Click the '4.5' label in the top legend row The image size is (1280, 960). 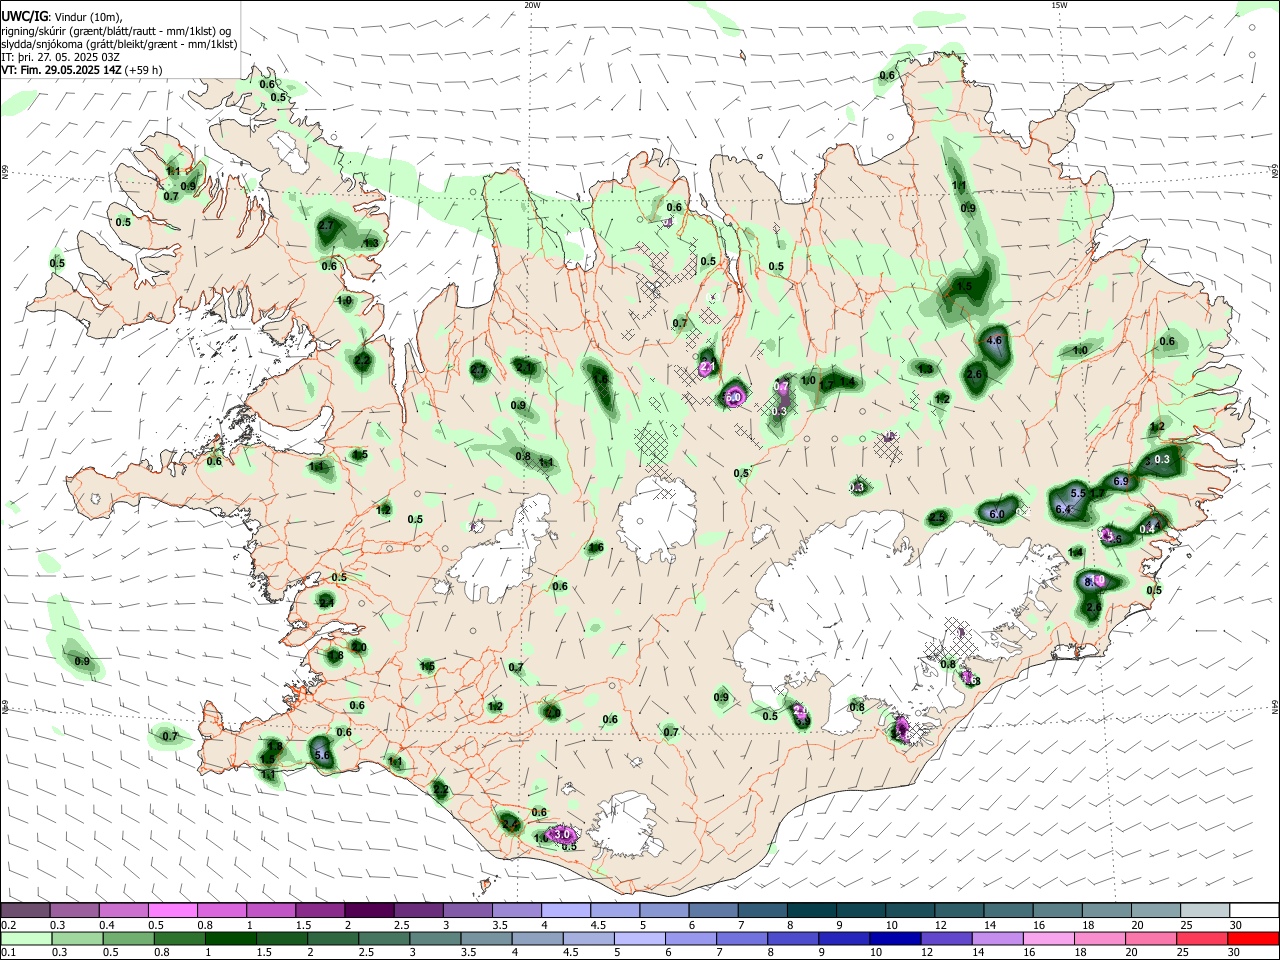[x=598, y=925]
